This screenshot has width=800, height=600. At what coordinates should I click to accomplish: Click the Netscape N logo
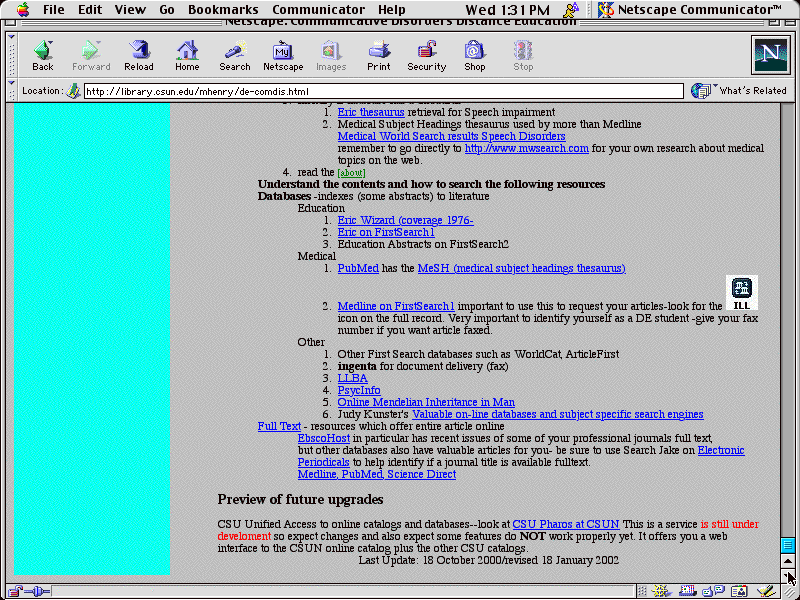coord(770,55)
